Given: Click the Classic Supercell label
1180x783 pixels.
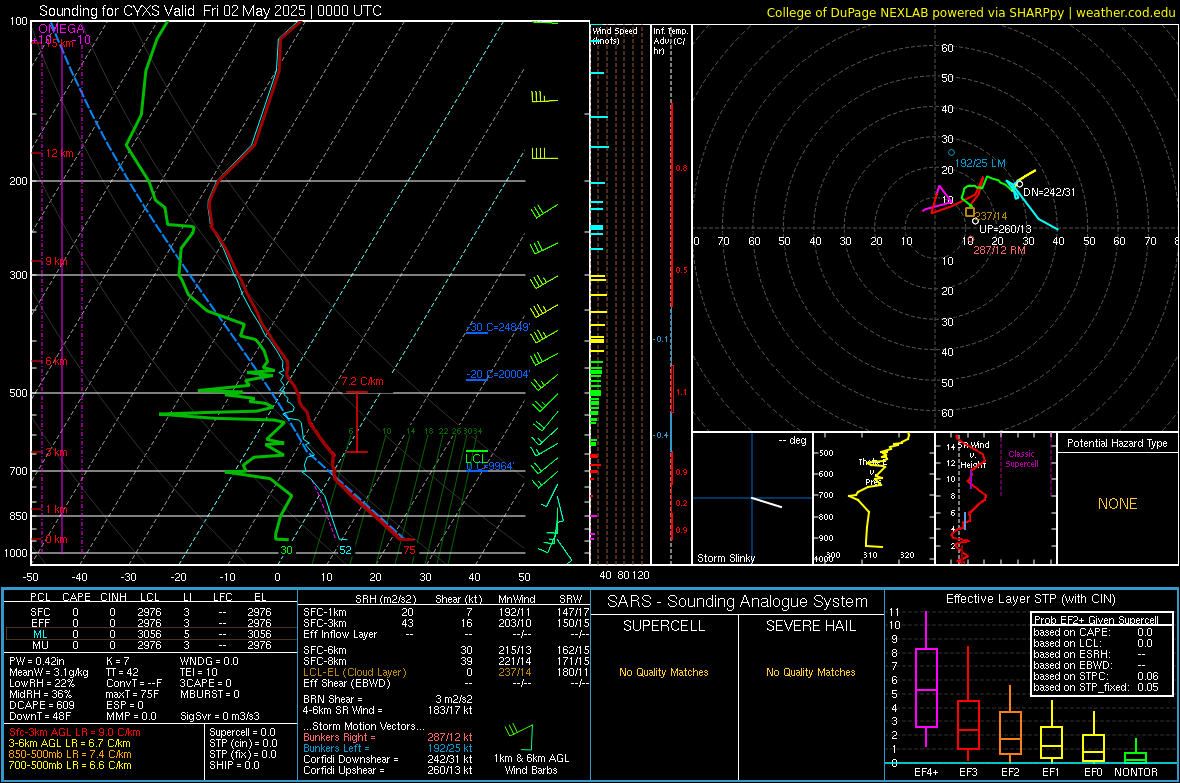Looking at the screenshot, I should [1022, 459].
